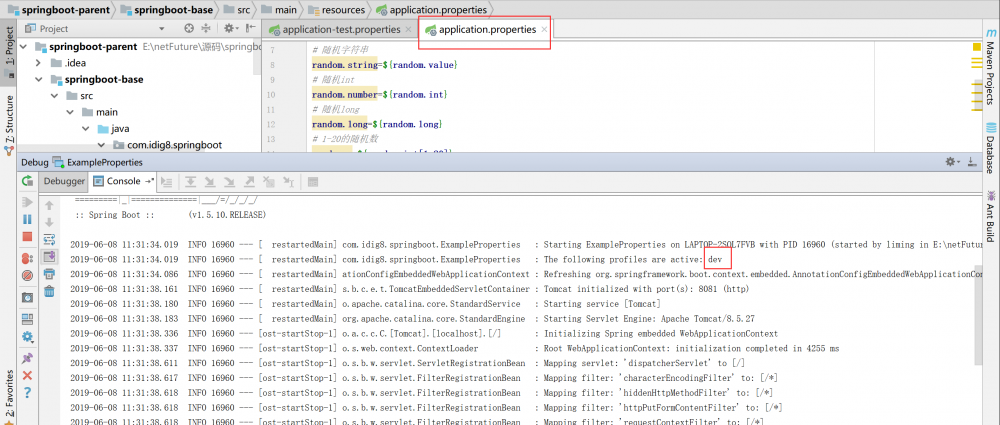Click the resources breadcrumb
Screen dimensions: 1000x425
pos(337,10)
